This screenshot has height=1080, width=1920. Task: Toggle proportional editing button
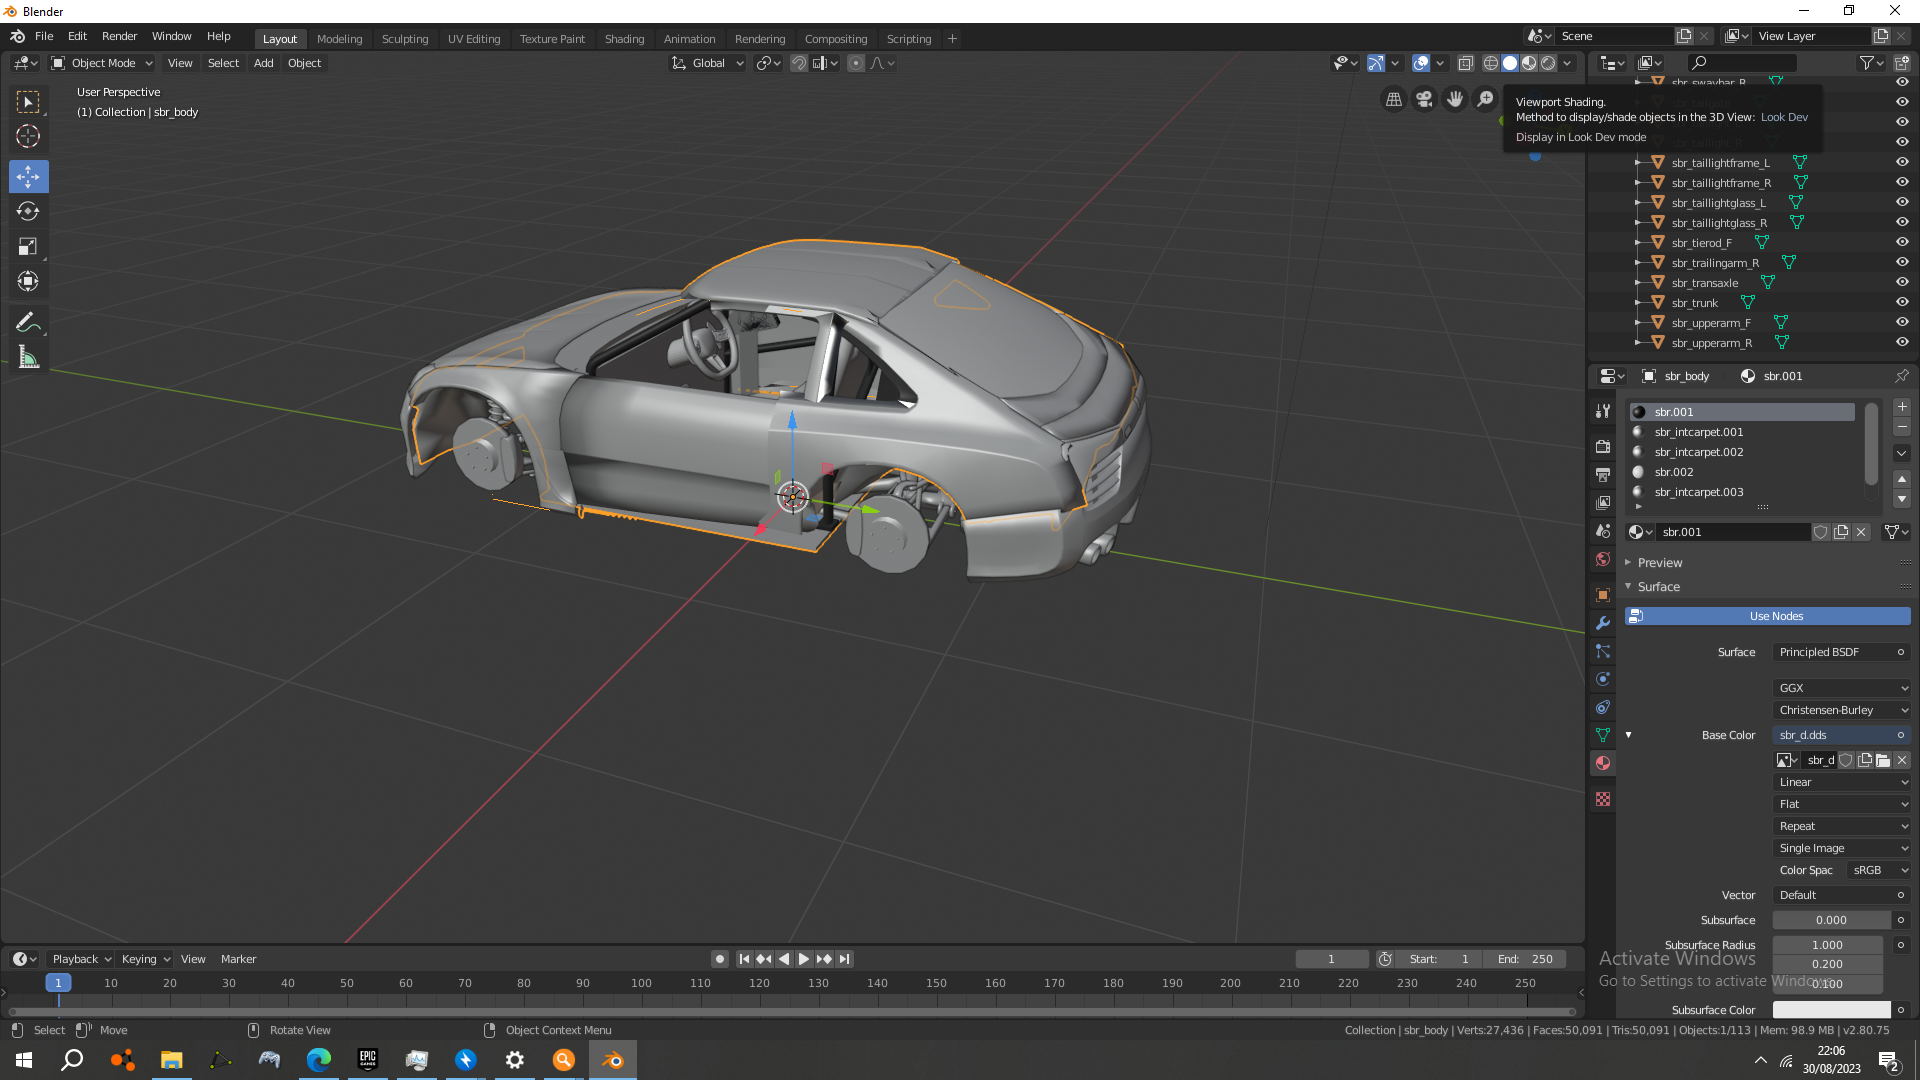pos(856,63)
